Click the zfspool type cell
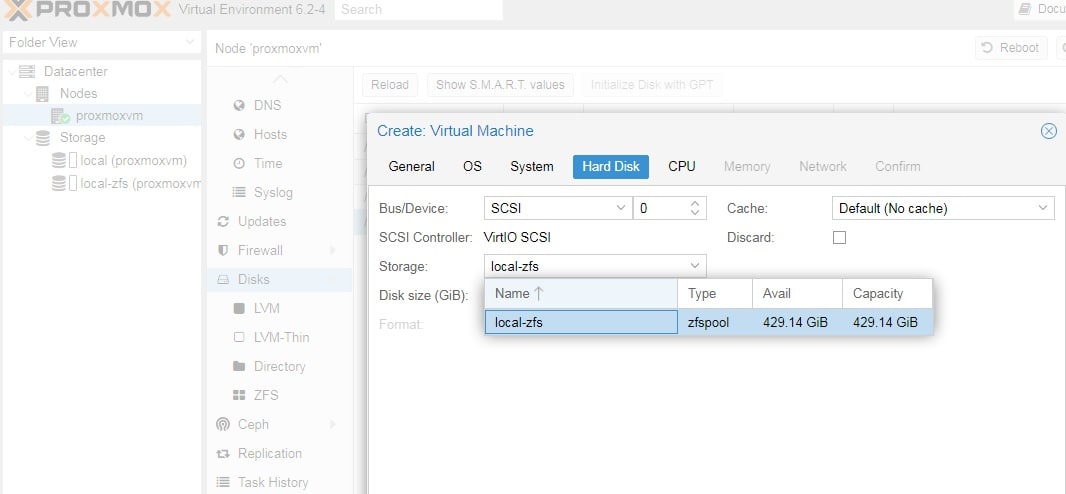Viewport: 1066px width, 494px height. tap(715, 322)
